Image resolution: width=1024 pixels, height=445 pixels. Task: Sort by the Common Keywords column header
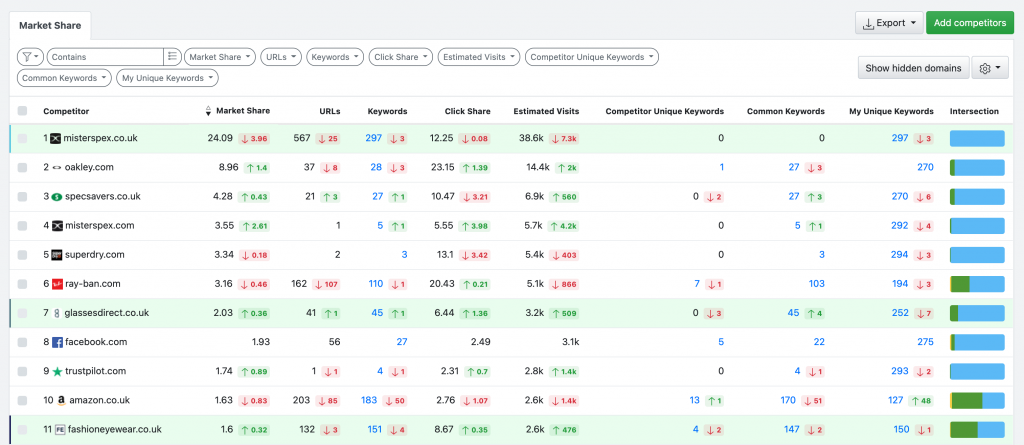786,111
